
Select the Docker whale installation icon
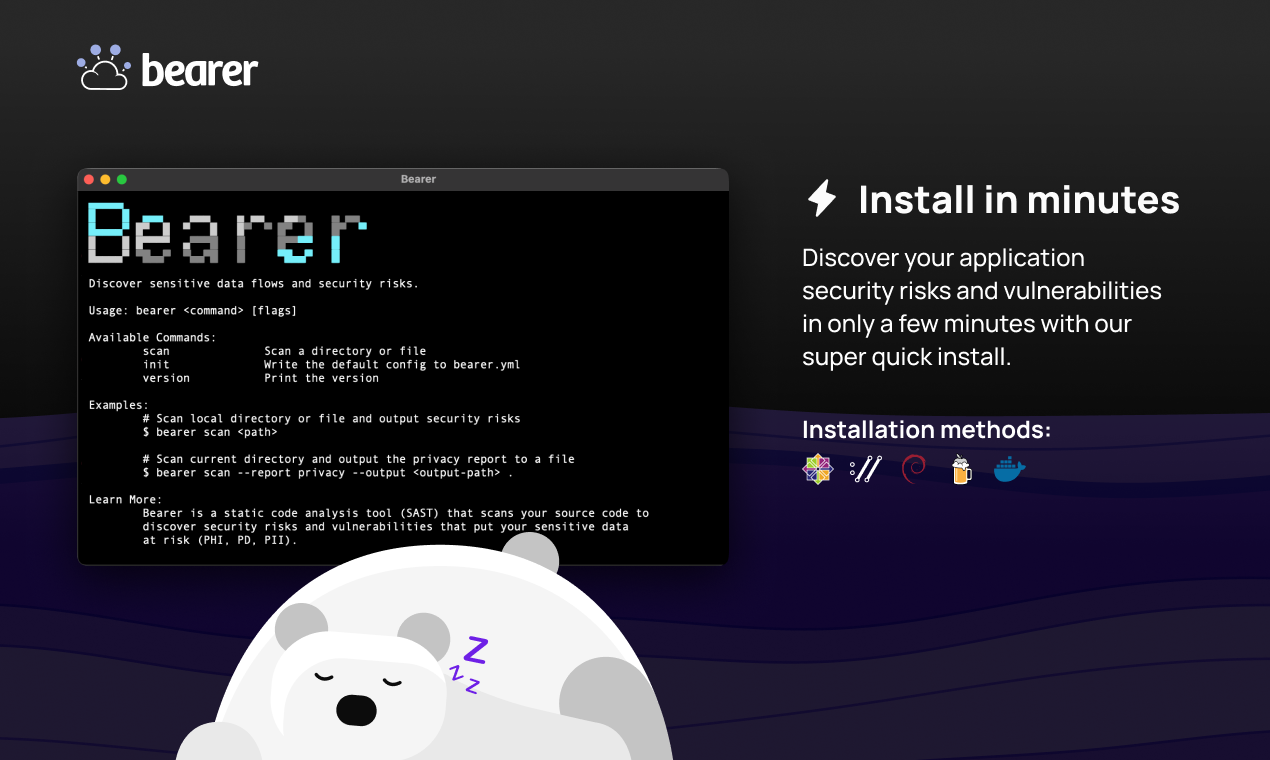click(x=1010, y=469)
